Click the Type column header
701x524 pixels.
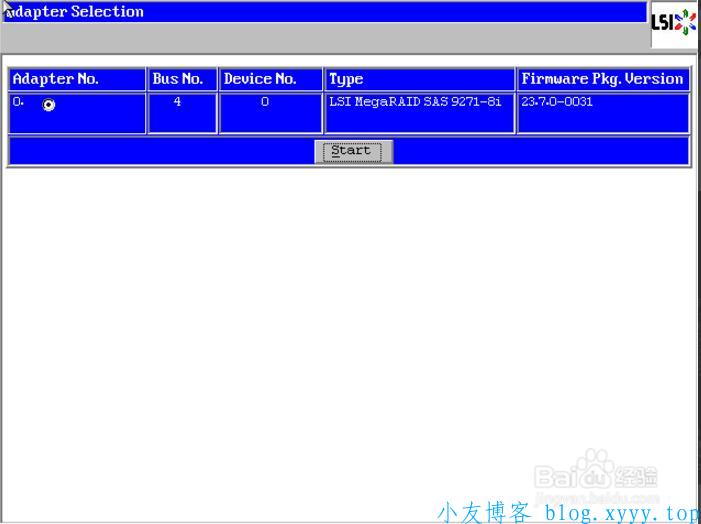point(418,79)
